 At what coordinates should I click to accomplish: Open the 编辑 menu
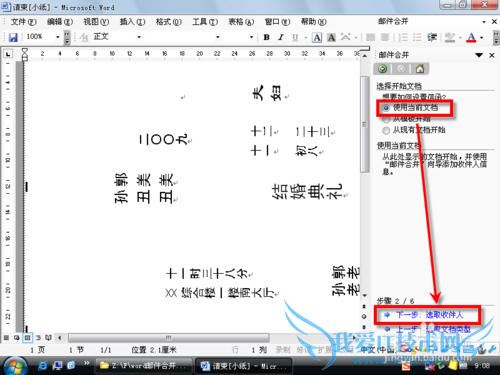coord(60,22)
